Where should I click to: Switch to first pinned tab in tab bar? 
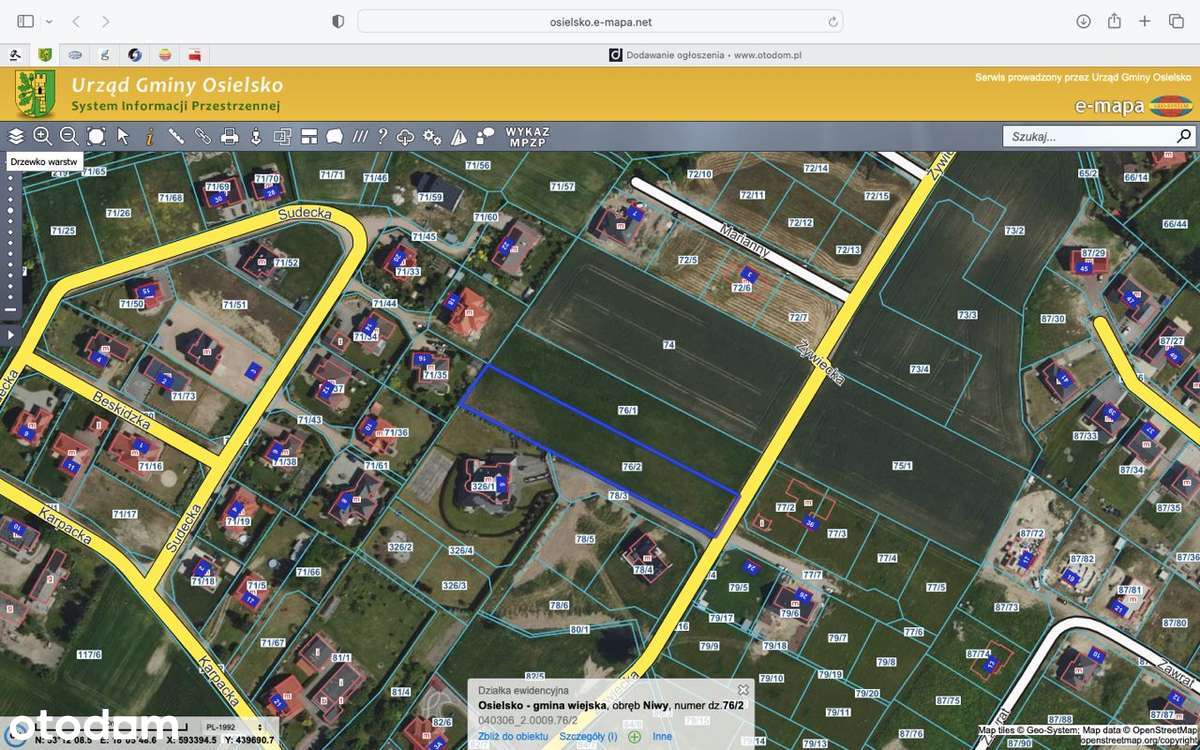point(15,55)
